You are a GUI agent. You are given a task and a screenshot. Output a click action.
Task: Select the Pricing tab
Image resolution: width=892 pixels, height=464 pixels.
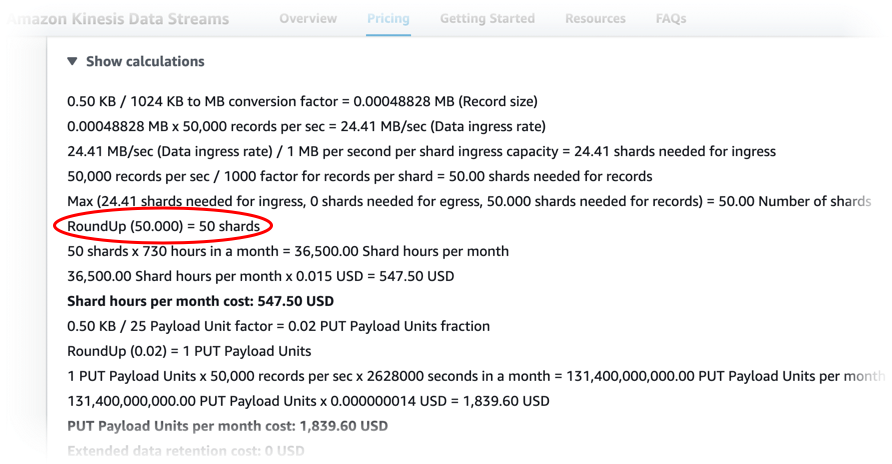[x=388, y=19]
